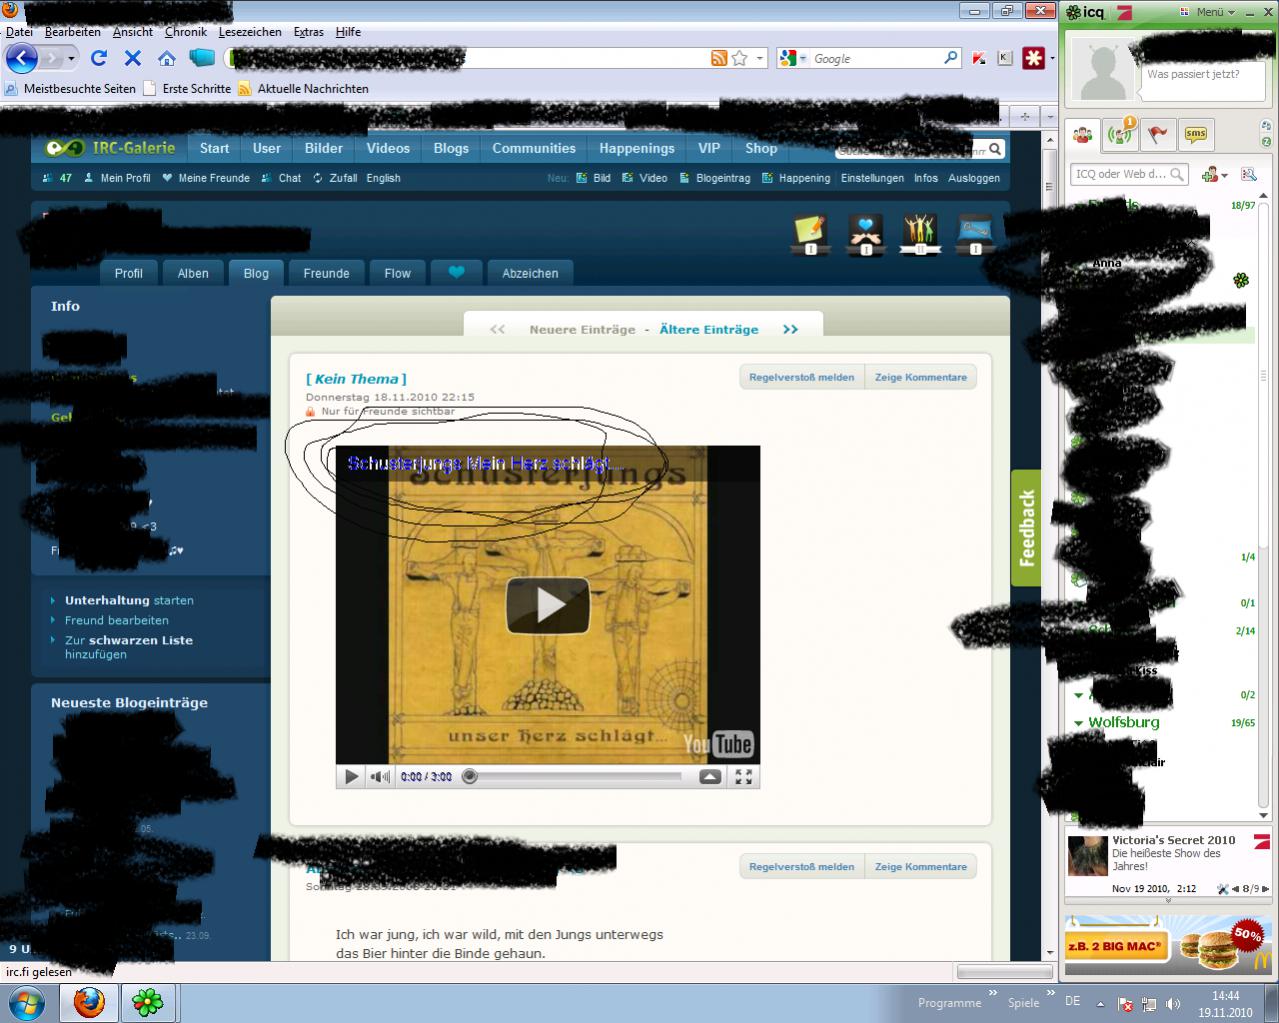The image size is (1279, 1023).
Task: Bookmark this page with the star icon
Action: [739, 58]
